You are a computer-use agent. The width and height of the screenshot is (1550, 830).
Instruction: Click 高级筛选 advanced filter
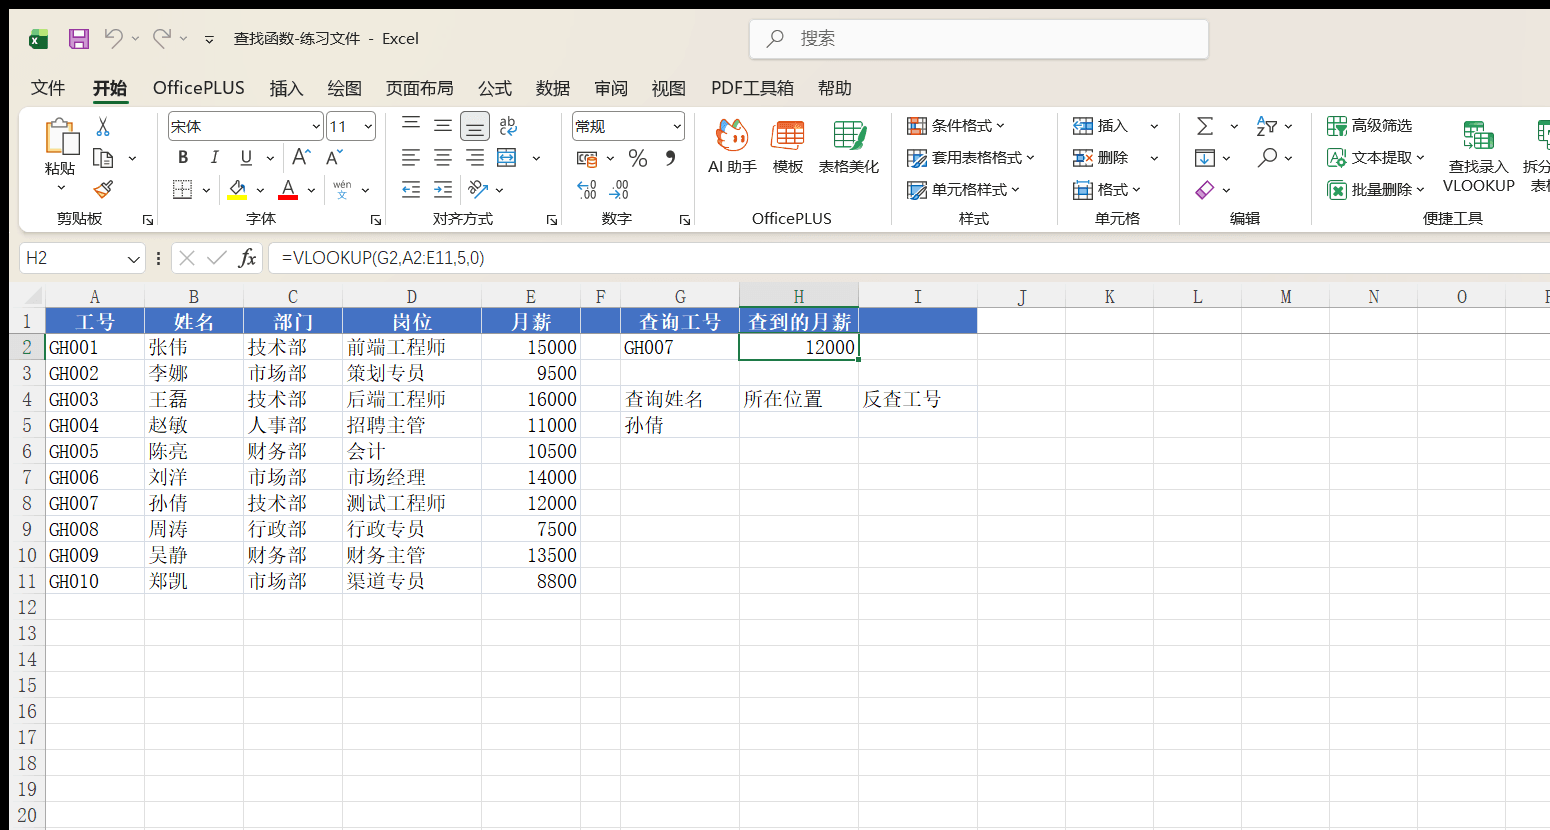pos(1369,126)
